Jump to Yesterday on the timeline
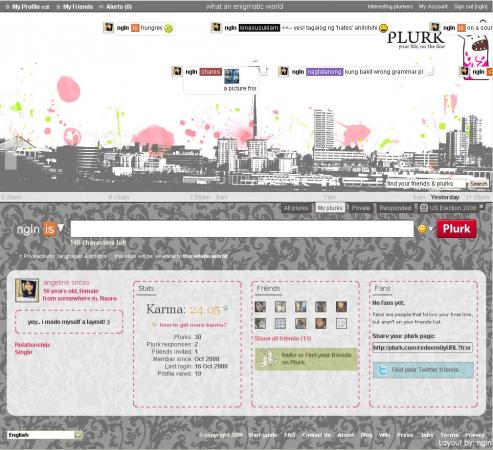The image size is (493, 450). point(445,197)
